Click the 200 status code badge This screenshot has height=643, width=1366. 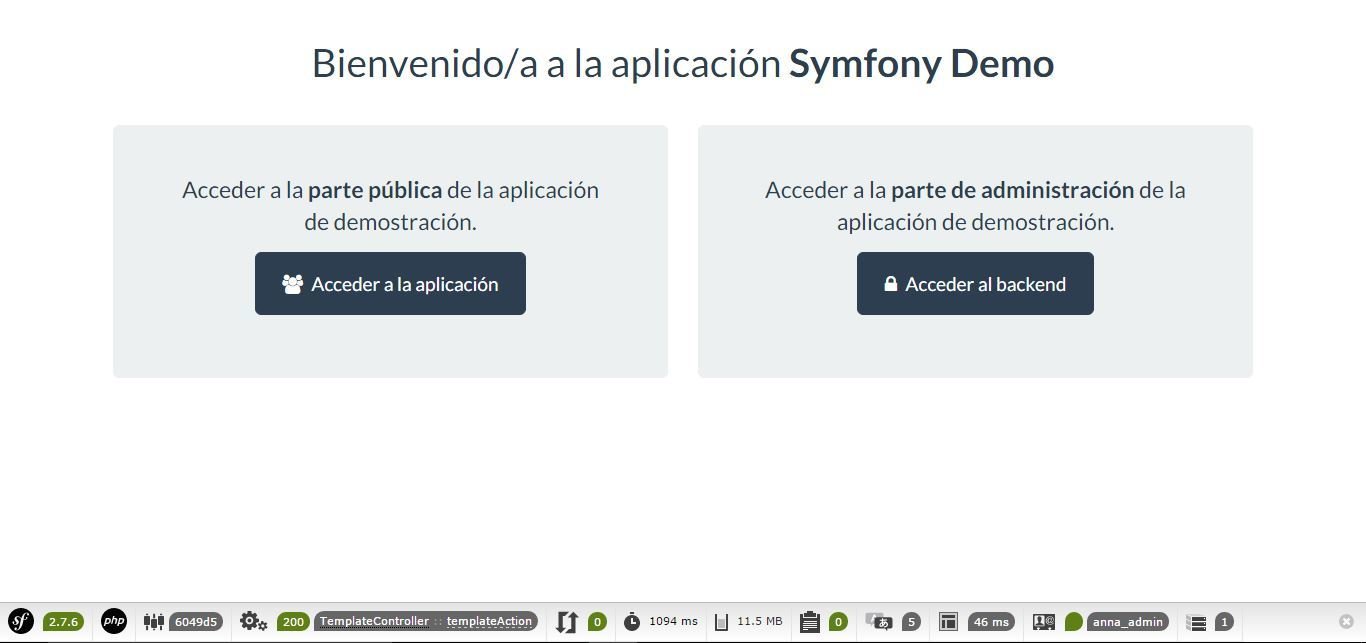(x=293, y=622)
